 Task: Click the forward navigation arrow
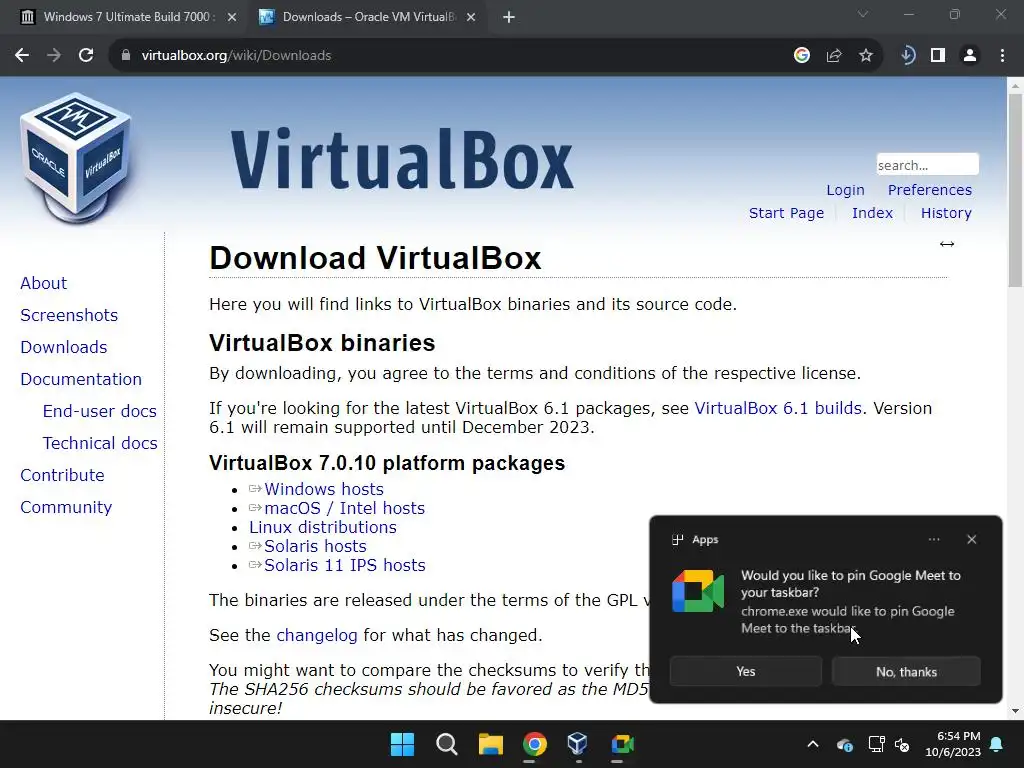click(54, 56)
